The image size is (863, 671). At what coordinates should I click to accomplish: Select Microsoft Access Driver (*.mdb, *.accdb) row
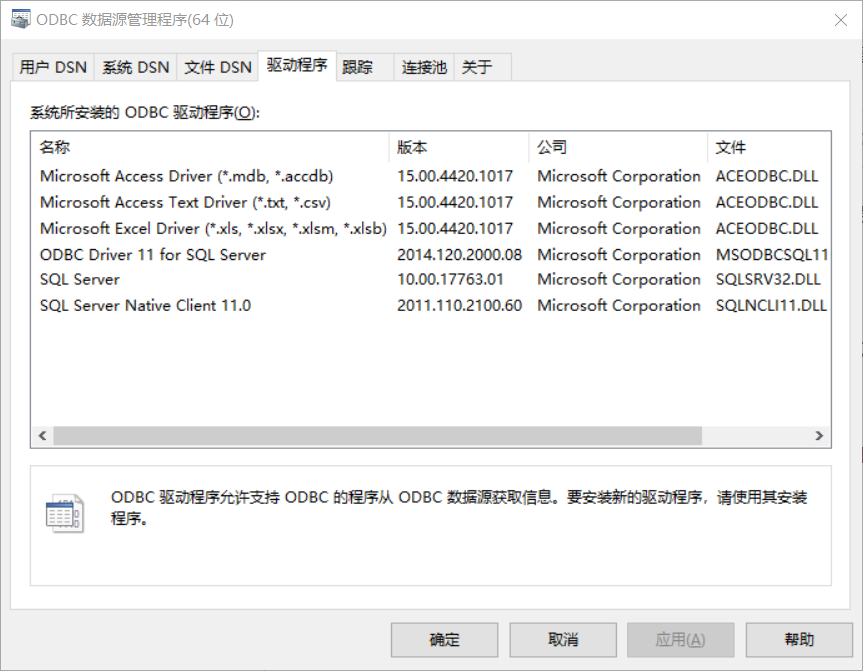[430, 176]
